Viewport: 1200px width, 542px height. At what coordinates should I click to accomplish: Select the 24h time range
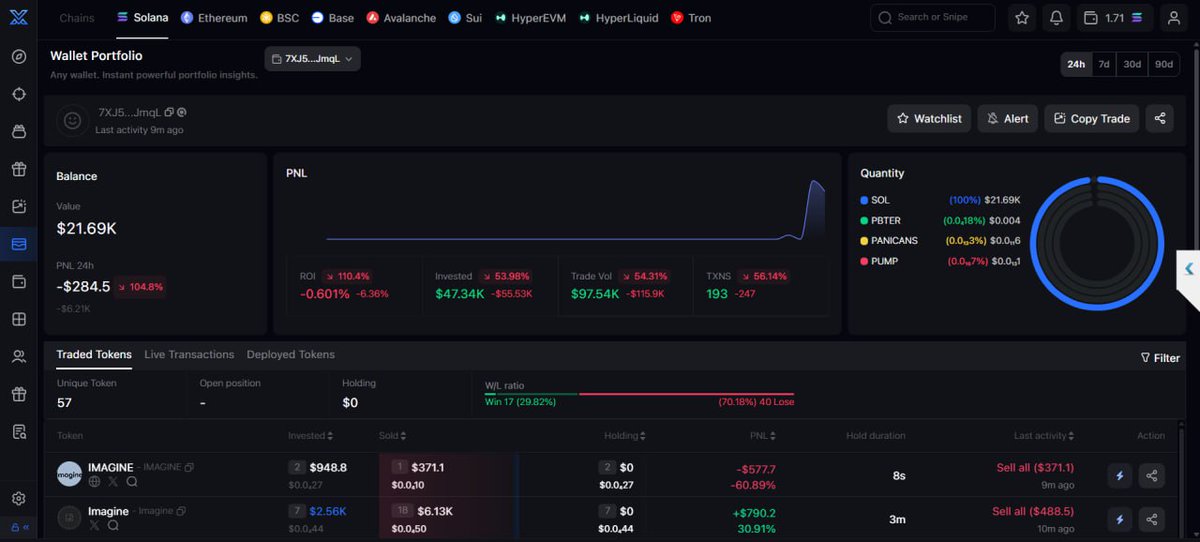(x=1076, y=64)
